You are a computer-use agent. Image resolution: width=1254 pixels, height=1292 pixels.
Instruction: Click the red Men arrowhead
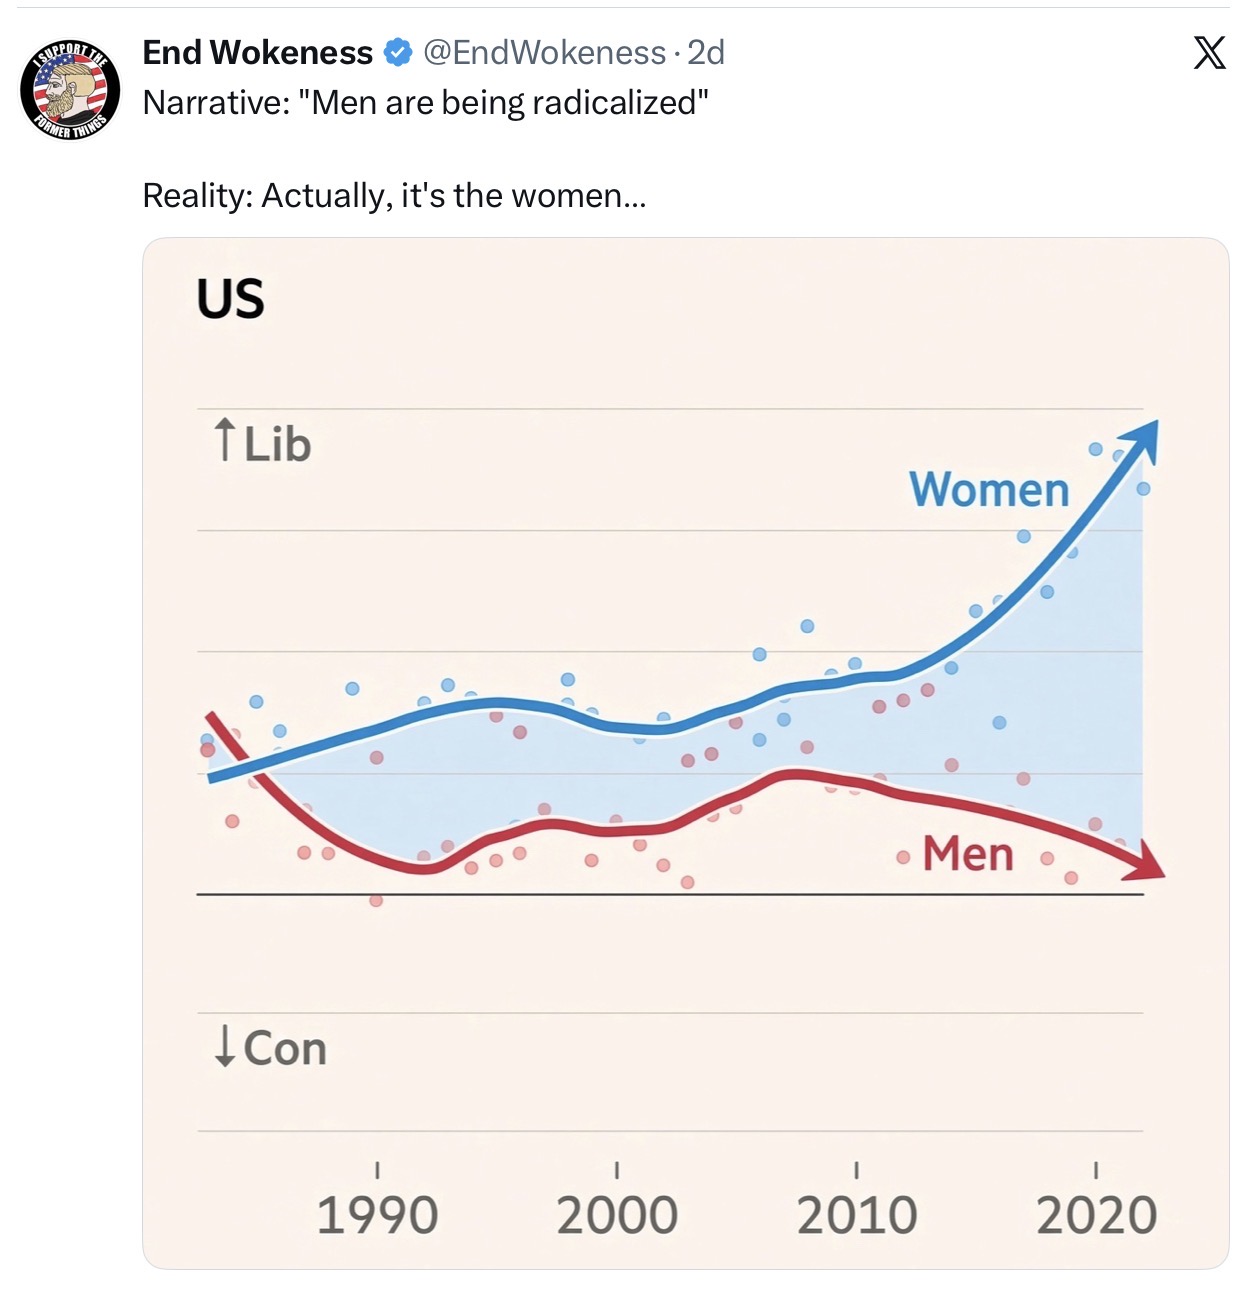pyautogui.click(x=1145, y=862)
